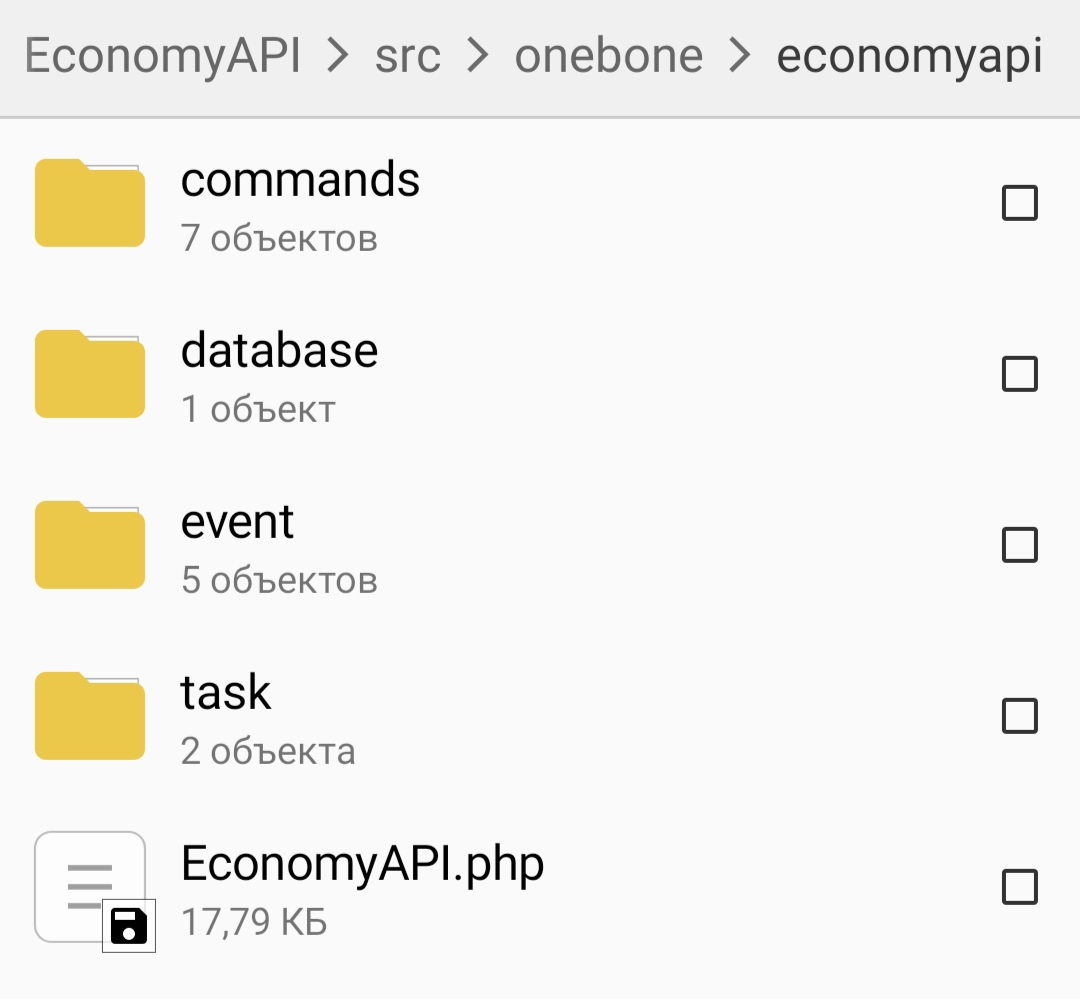Click chevron between src and onebone
The height and width of the screenshot is (999, 1080).
(478, 56)
